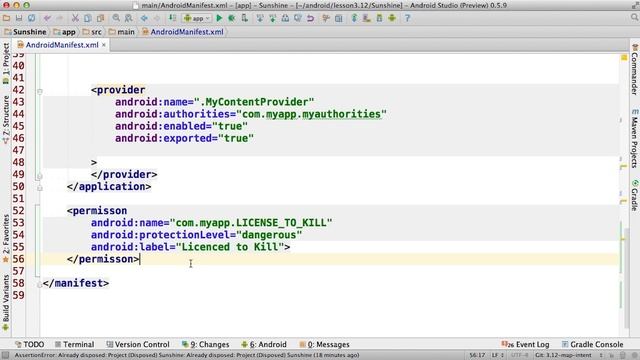The height and width of the screenshot is (360, 640).
Task: Click the Find magnifier icon
Action: (x=116, y=18)
